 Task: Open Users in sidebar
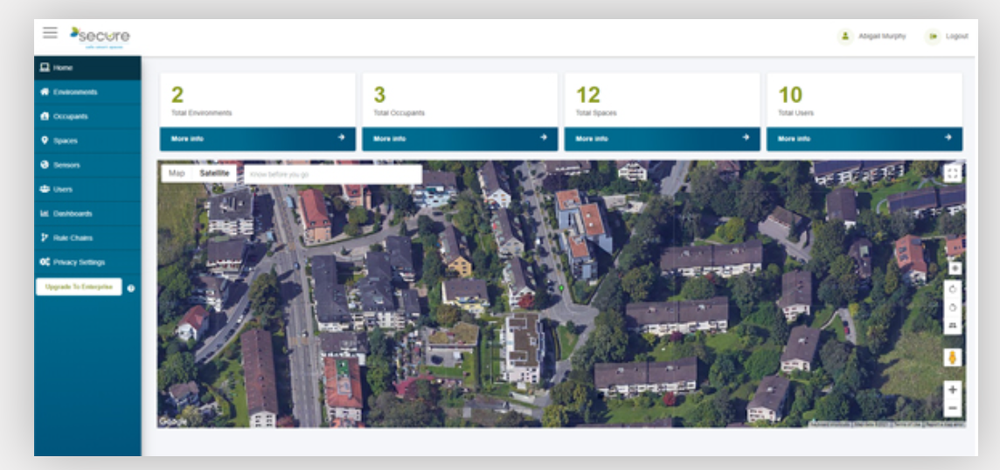click(x=87, y=189)
